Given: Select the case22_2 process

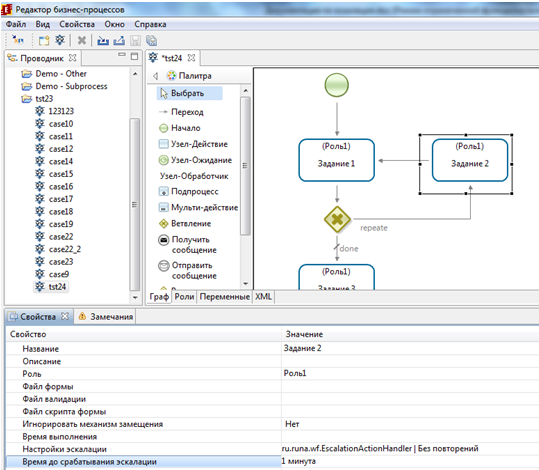Looking at the screenshot, I should pyautogui.click(x=58, y=249).
